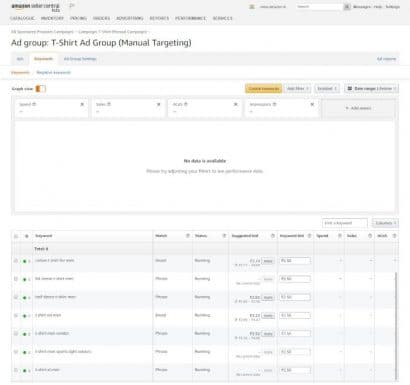Click the ACoS card info icon
410x385 pixels.
coord(186,104)
